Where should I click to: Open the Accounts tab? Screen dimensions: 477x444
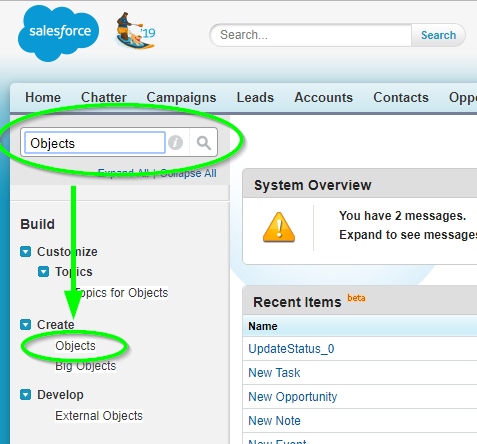tap(323, 98)
